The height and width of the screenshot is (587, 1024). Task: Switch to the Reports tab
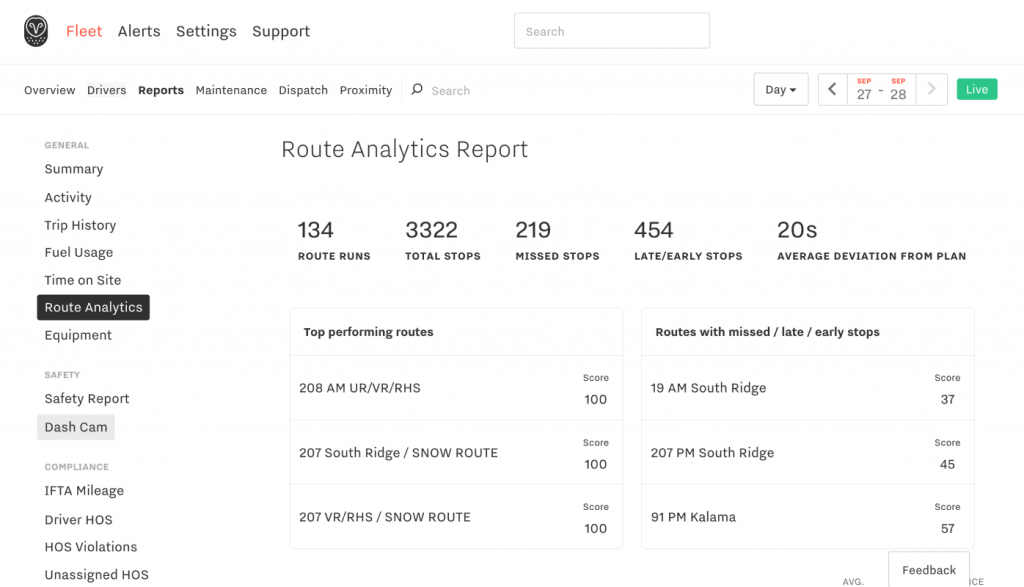click(x=160, y=90)
